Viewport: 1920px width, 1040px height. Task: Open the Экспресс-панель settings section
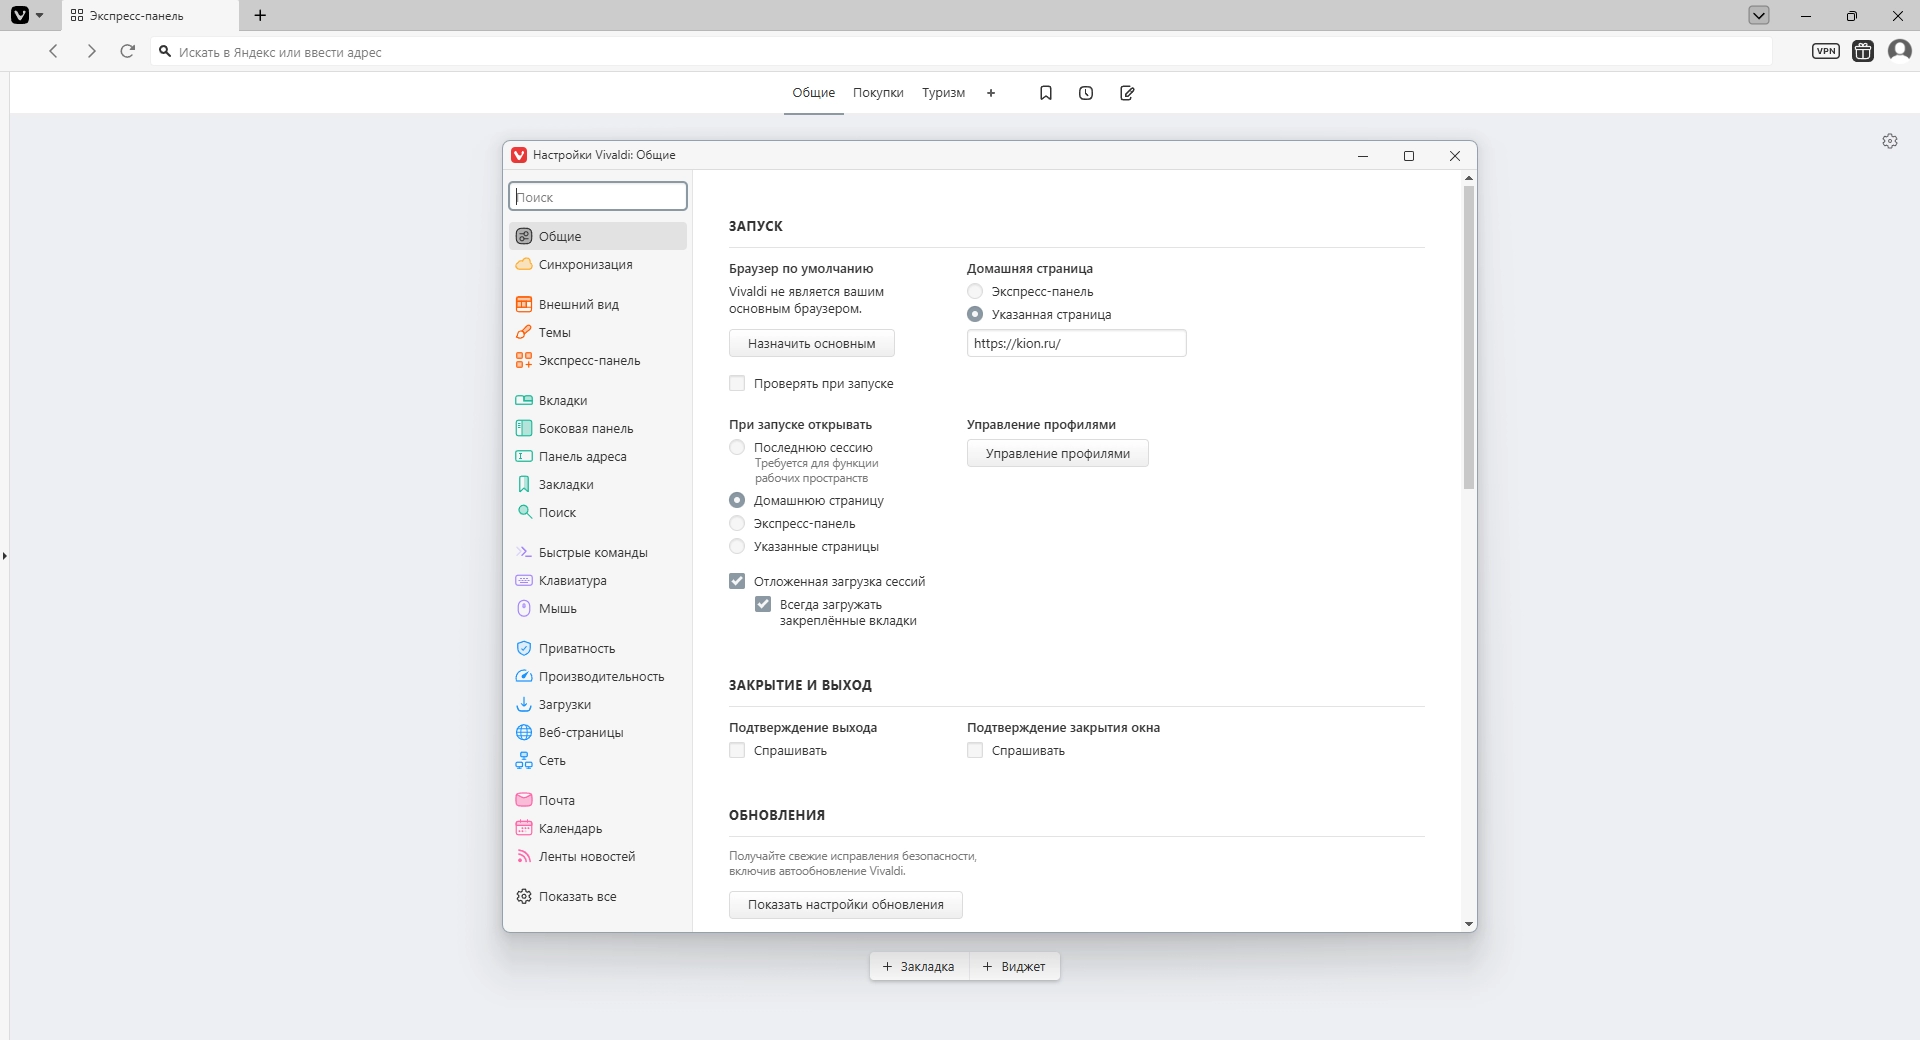[598, 360]
